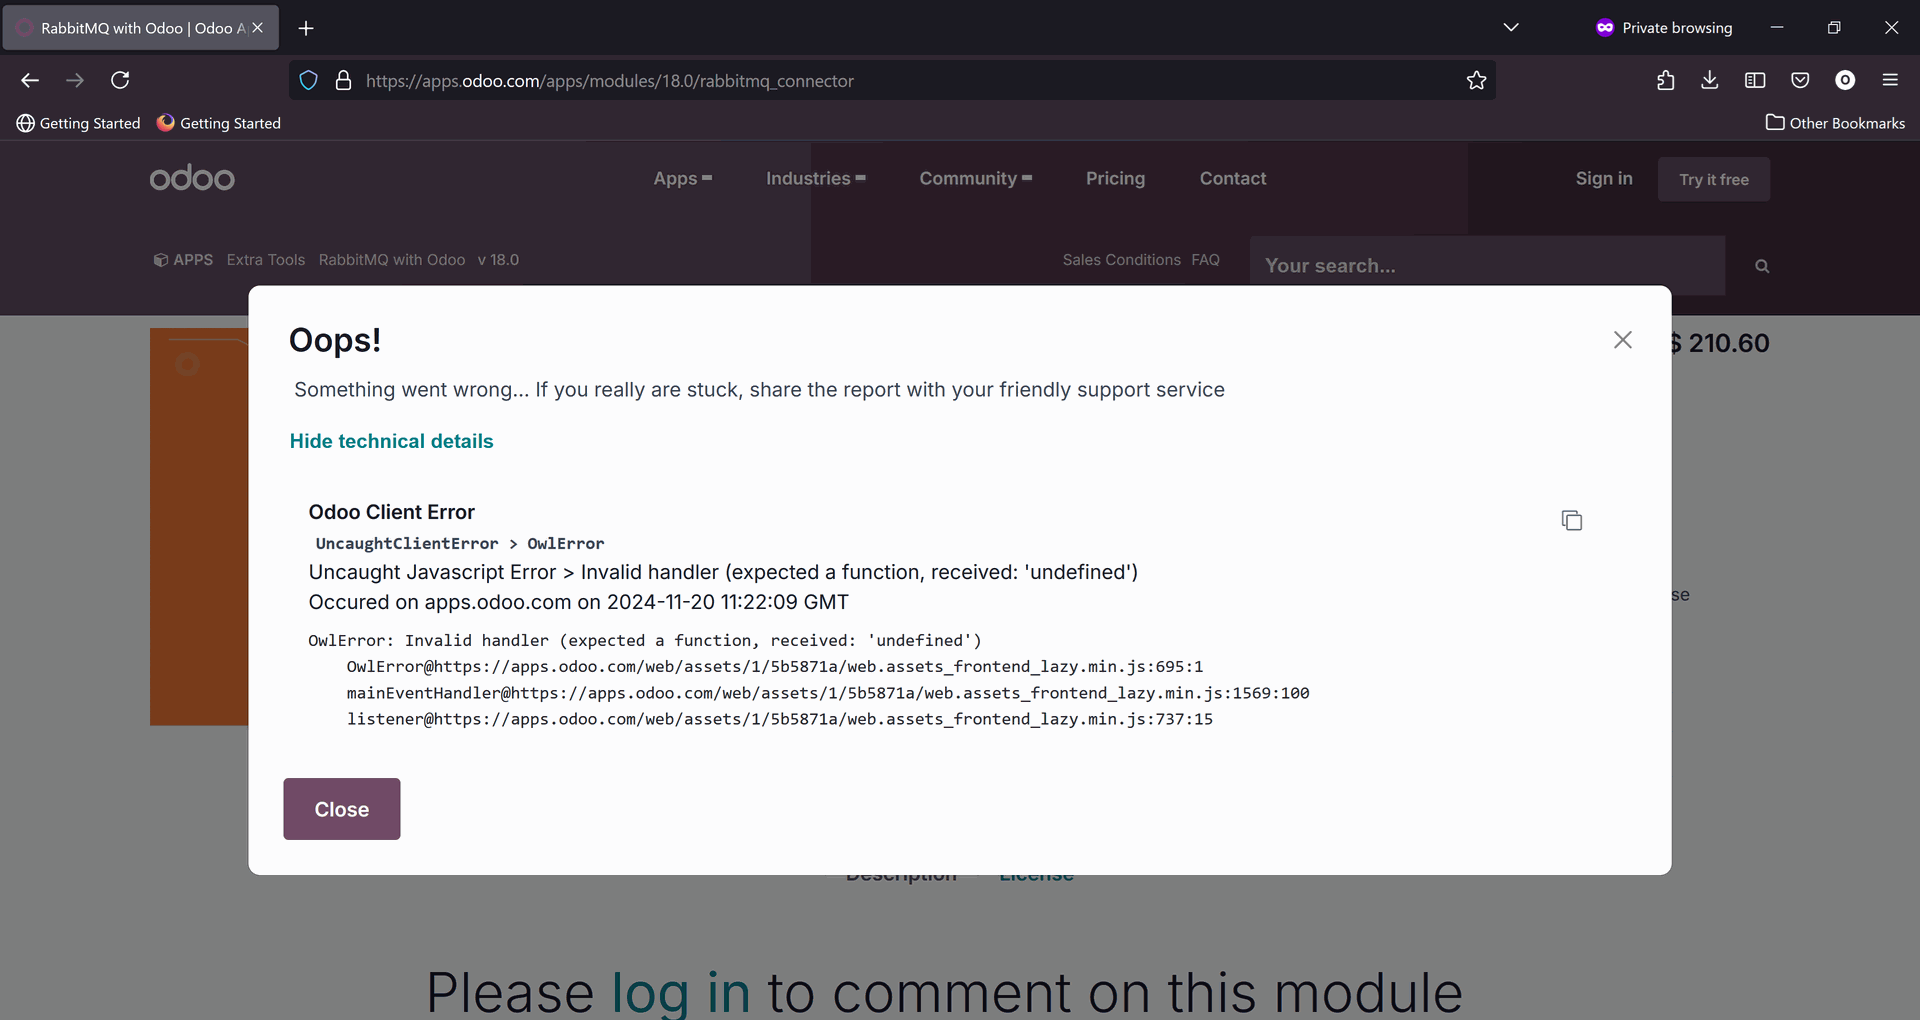This screenshot has width=1920, height=1020.
Task: Collapse via Hide technical details link
Action: click(x=391, y=441)
